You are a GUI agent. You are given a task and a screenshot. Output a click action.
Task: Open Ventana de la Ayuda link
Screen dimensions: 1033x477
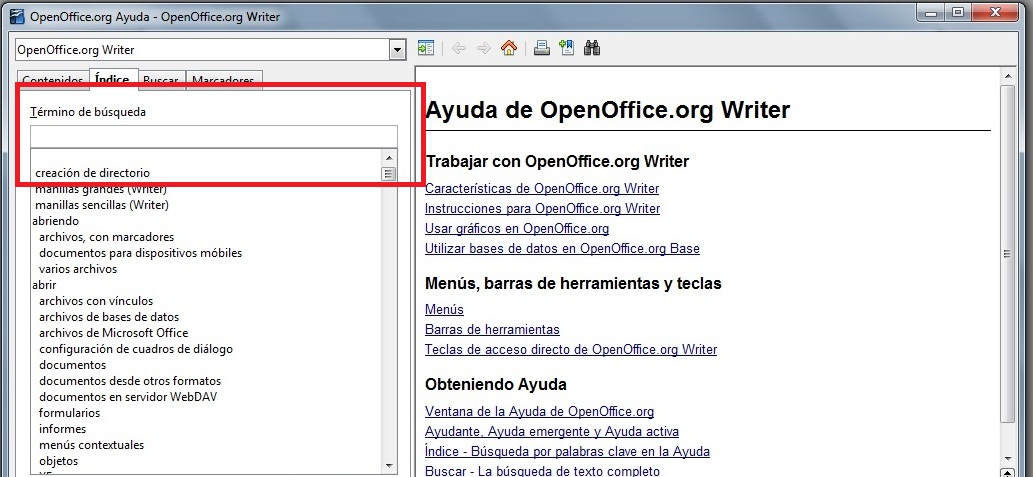coord(539,412)
